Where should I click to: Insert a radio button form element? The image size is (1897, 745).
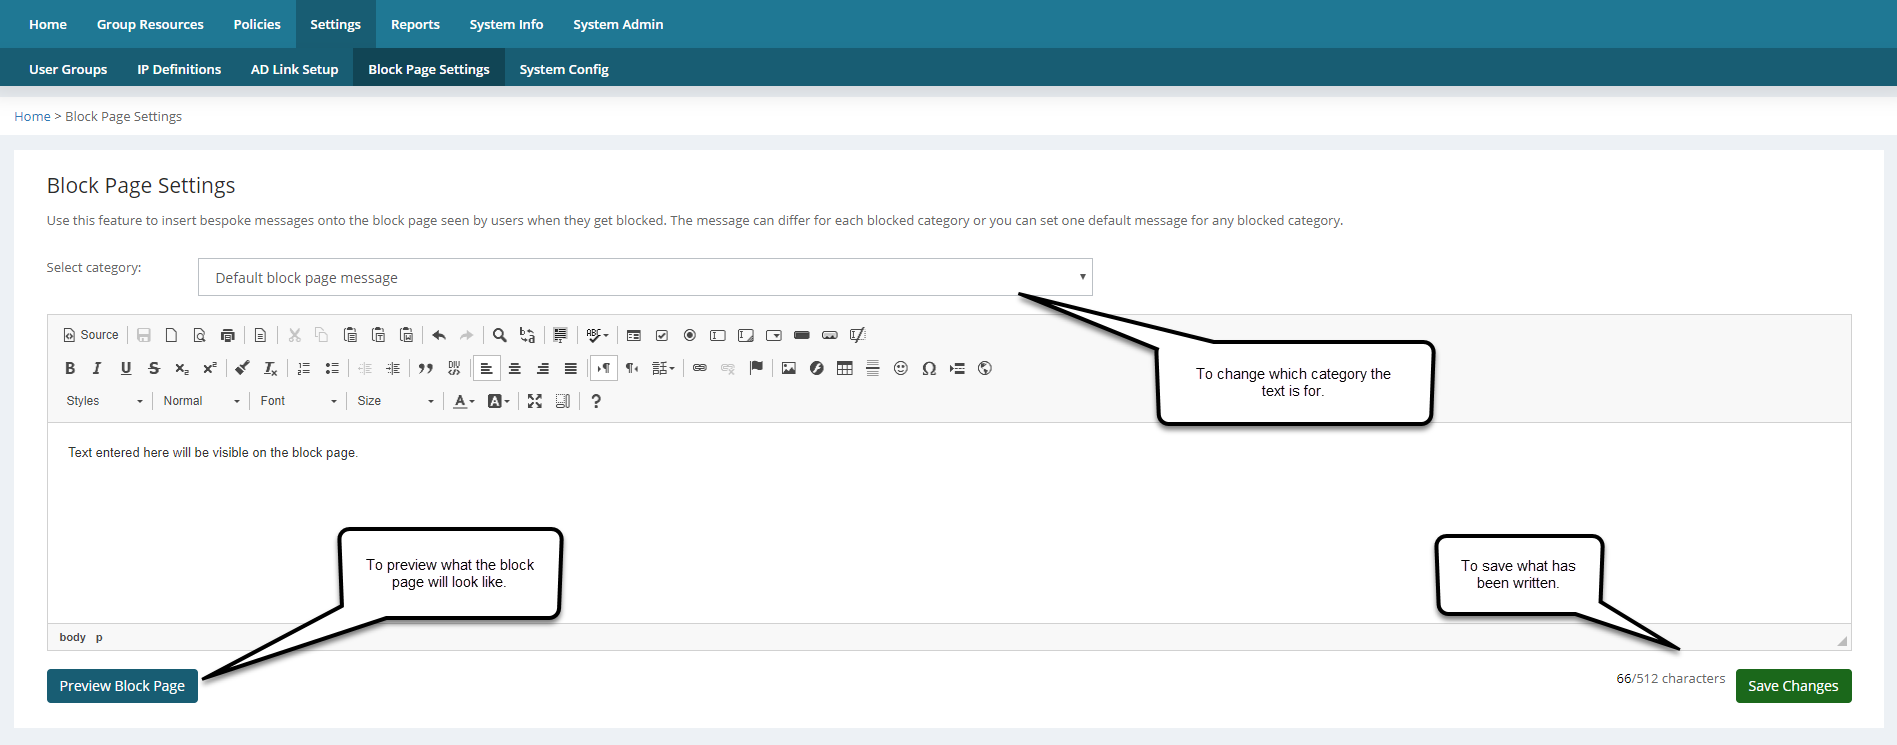690,335
